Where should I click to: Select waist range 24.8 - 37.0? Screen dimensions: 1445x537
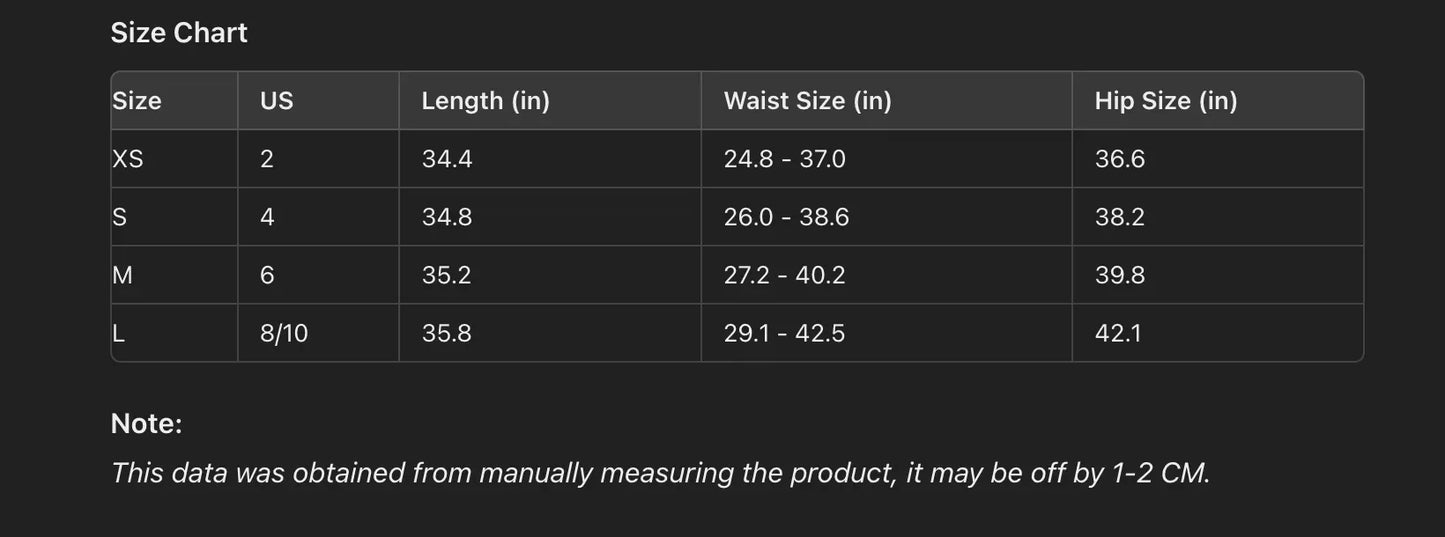(x=784, y=159)
